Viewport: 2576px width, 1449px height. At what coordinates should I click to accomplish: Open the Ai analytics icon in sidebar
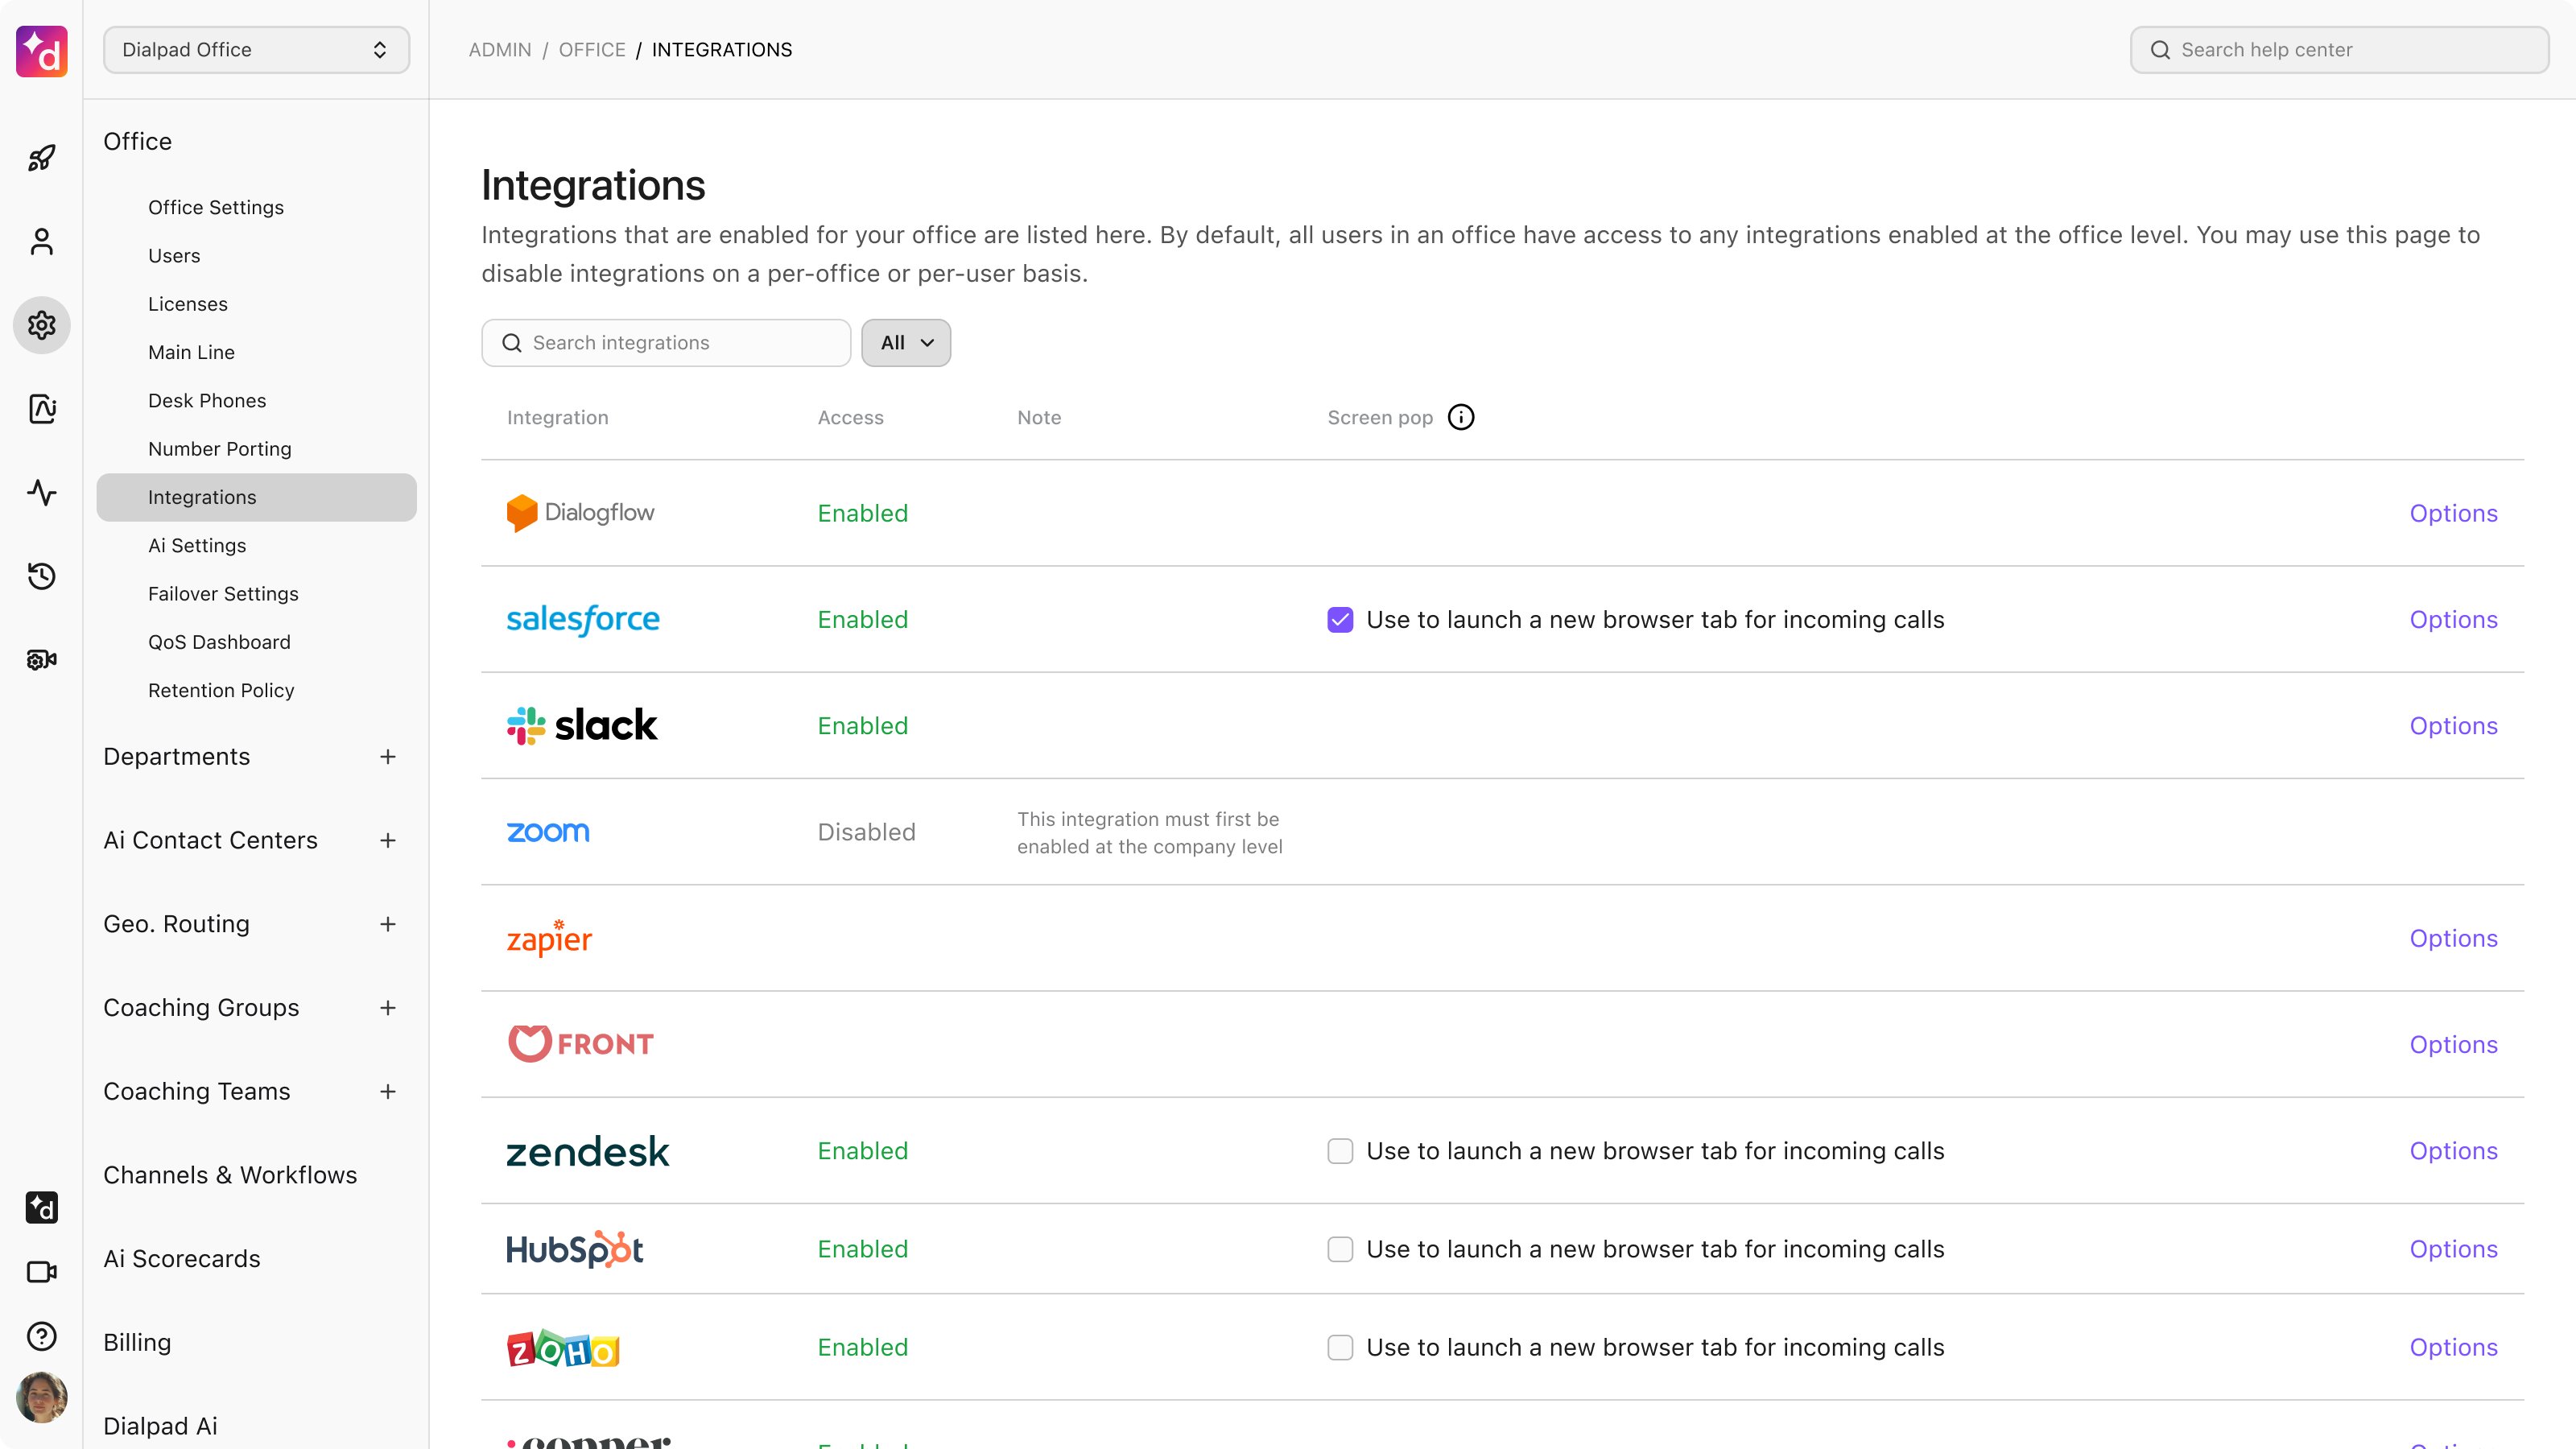[41, 408]
